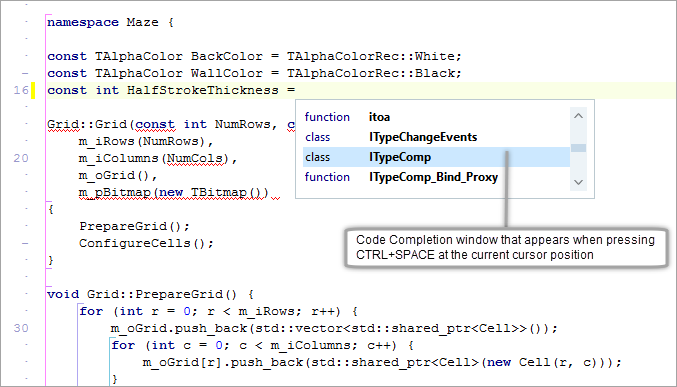Place cursor after HalfStrokeThickness equals sign

(297, 90)
